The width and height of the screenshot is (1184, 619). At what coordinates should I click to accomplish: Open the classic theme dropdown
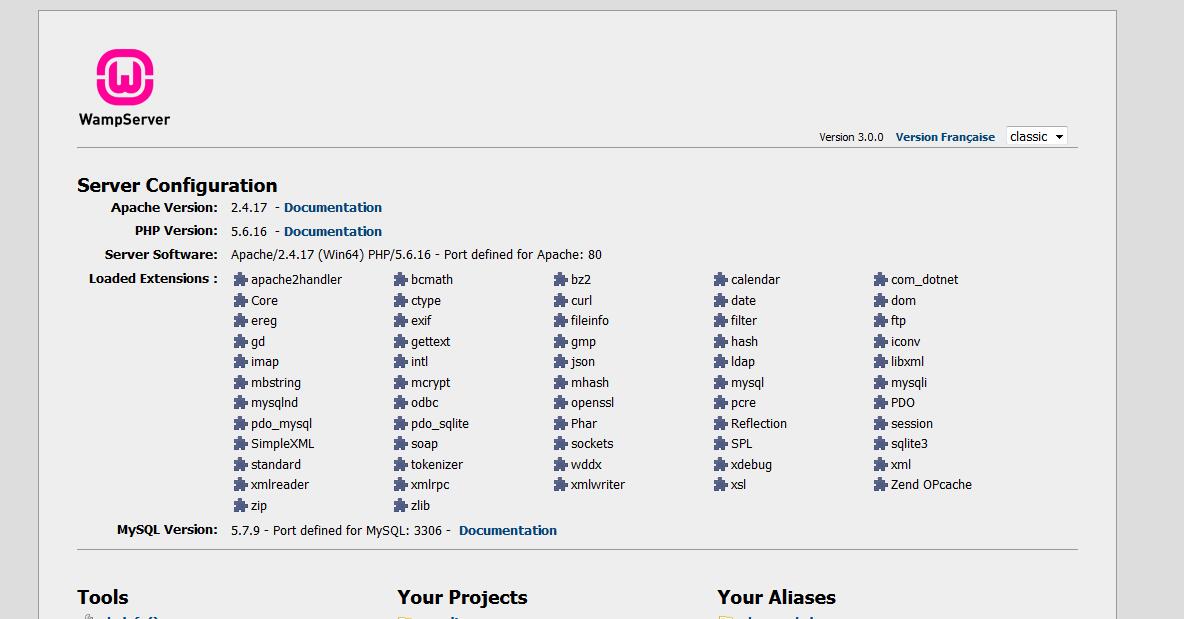click(1036, 137)
